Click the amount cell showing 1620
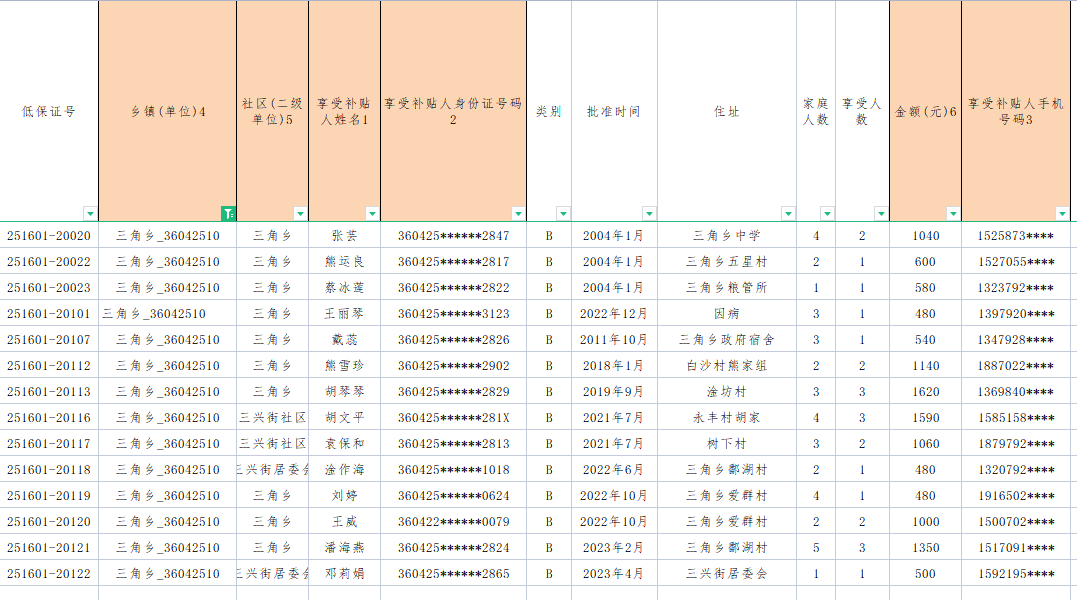Screen dimensions: 1077x600 [x=925, y=392]
